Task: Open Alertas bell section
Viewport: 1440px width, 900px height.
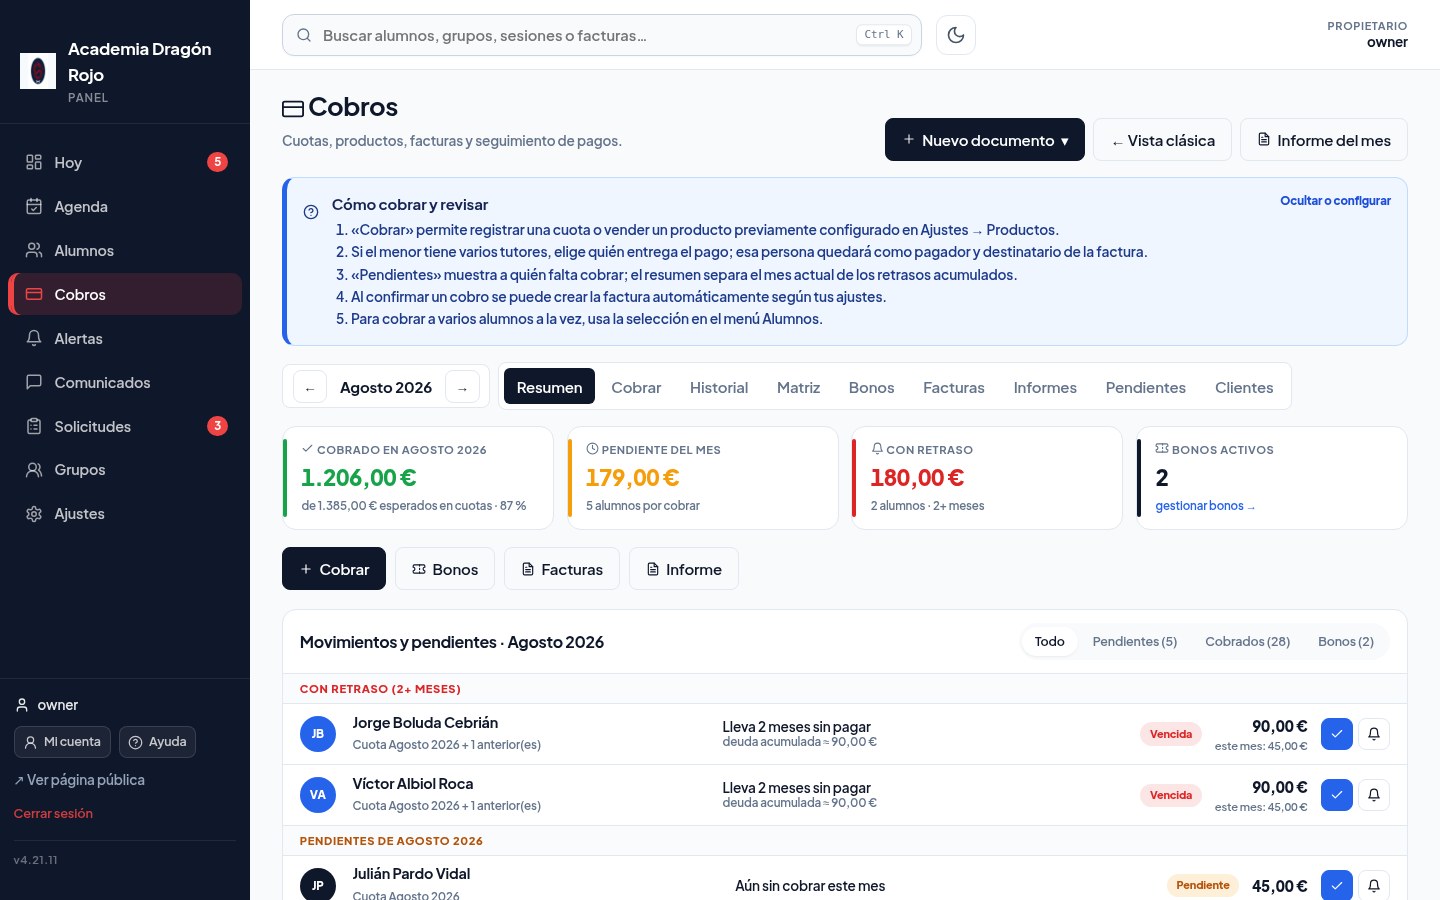Action: tap(125, 338)
